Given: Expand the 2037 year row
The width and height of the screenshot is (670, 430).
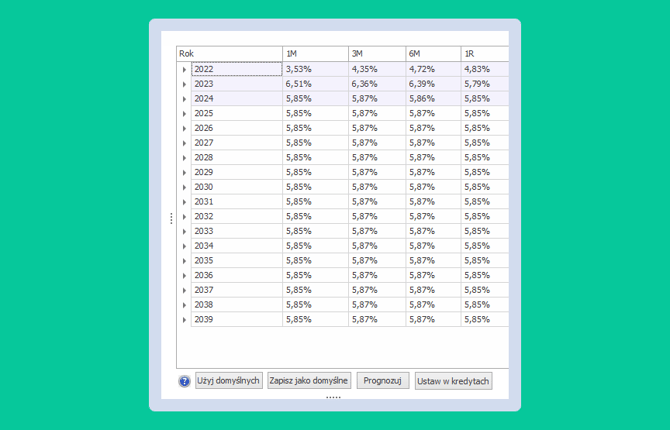Looking at the screenshot, I should point(184,290).
